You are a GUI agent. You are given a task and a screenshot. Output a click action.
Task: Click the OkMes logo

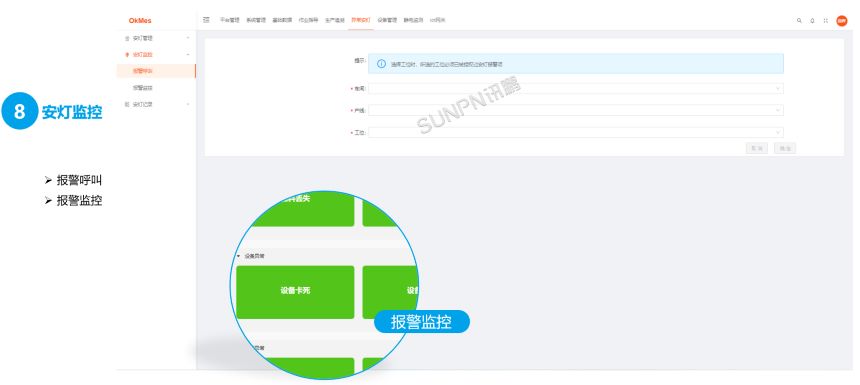140,20
